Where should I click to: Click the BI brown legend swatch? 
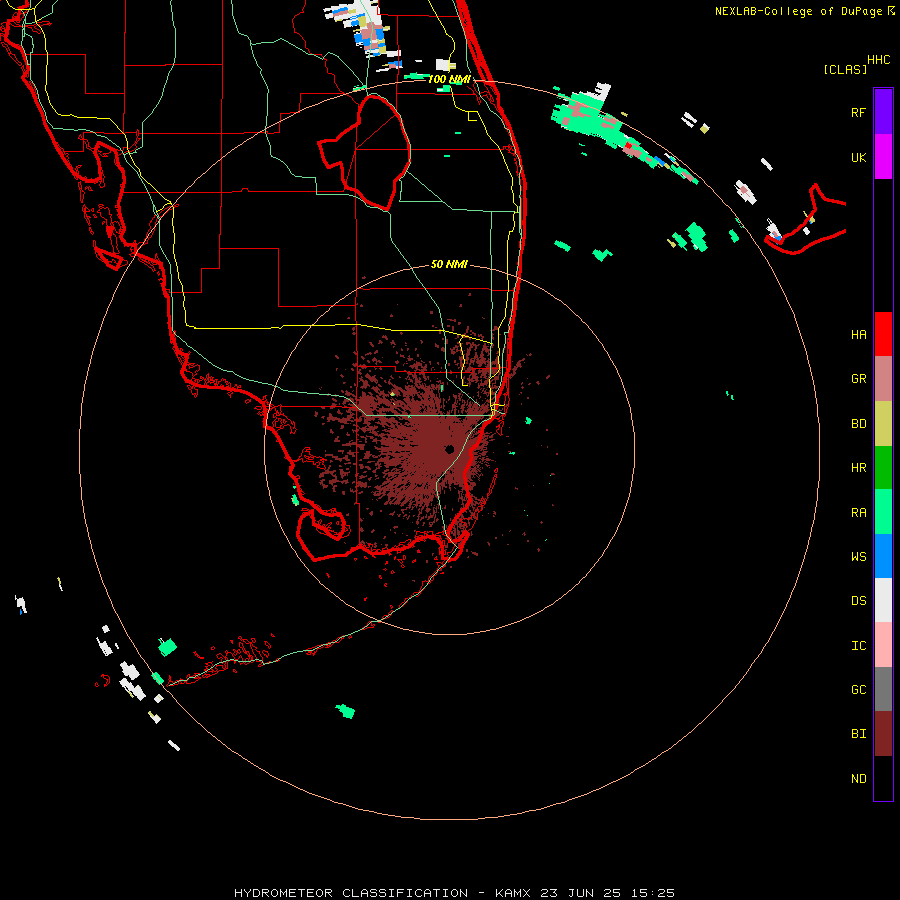tap(883, 734)
